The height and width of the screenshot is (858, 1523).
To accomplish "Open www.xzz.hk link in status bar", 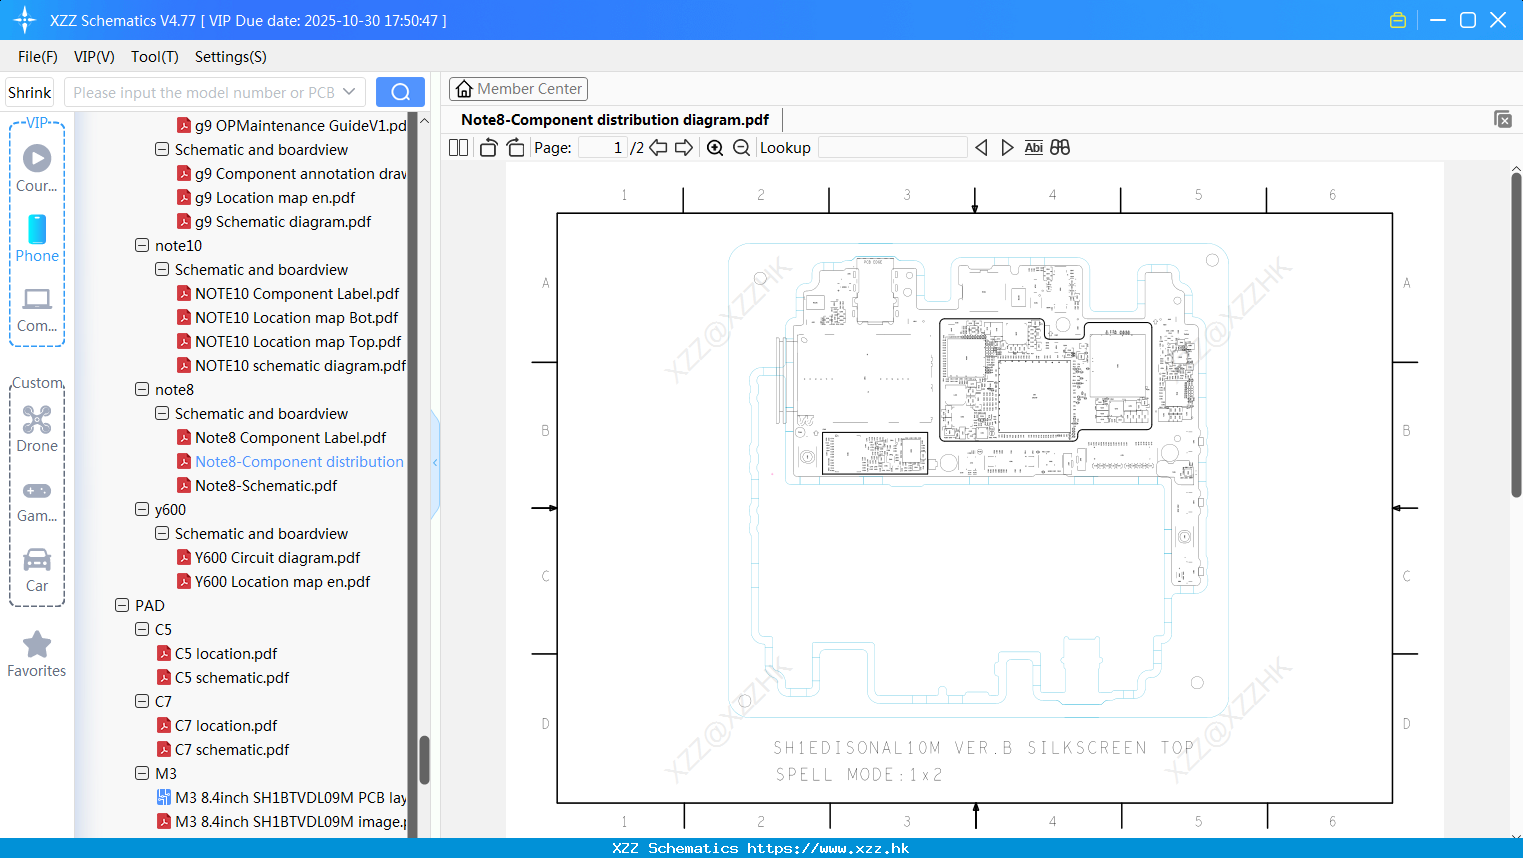I will tap(828, 848).
